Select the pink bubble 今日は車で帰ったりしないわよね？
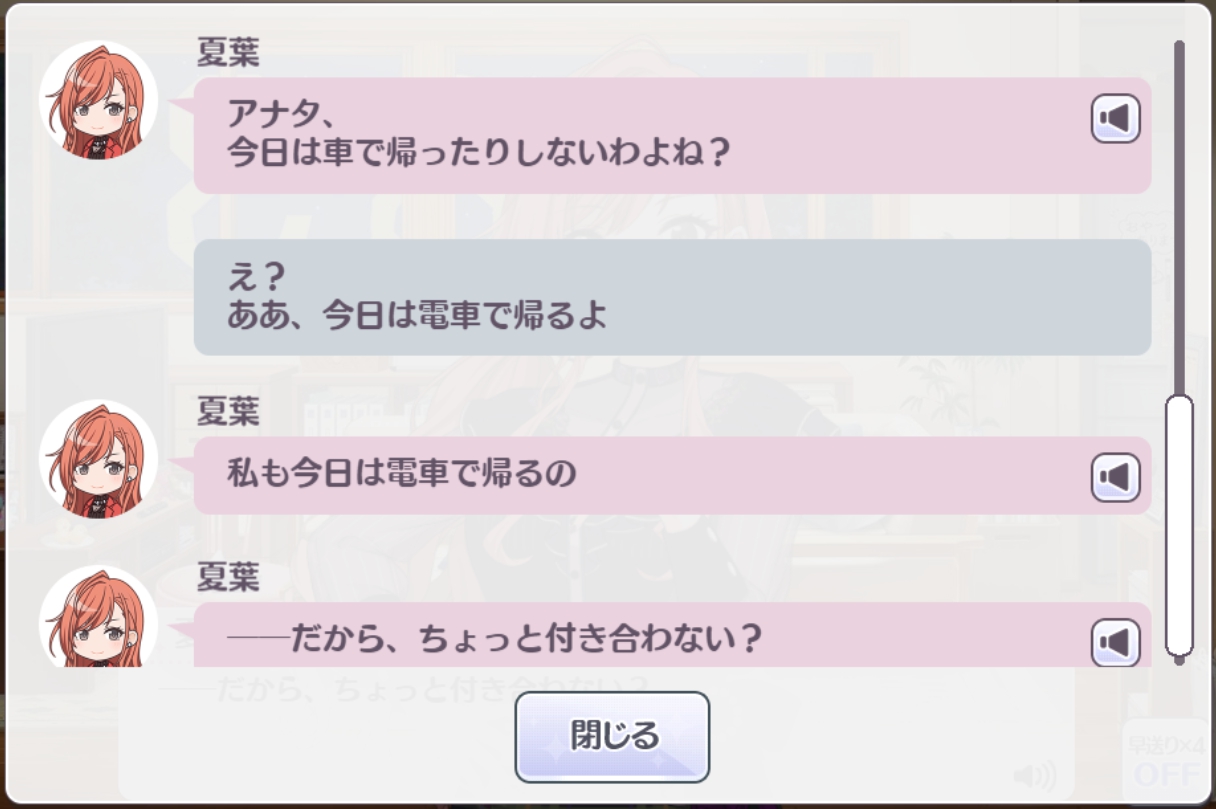This screenshot has width=1216, height=809. pos(672,136)
